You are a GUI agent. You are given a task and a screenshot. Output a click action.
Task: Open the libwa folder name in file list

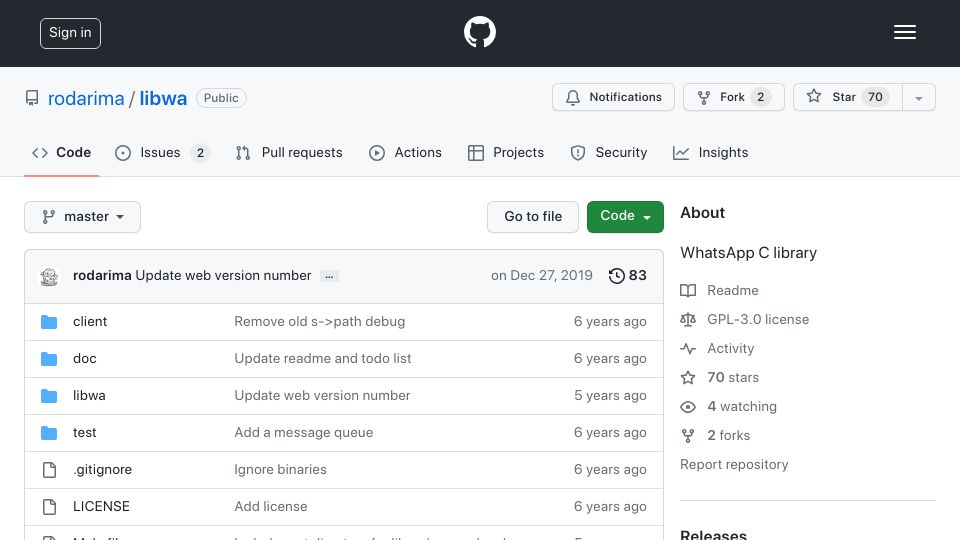pos(89,396)
